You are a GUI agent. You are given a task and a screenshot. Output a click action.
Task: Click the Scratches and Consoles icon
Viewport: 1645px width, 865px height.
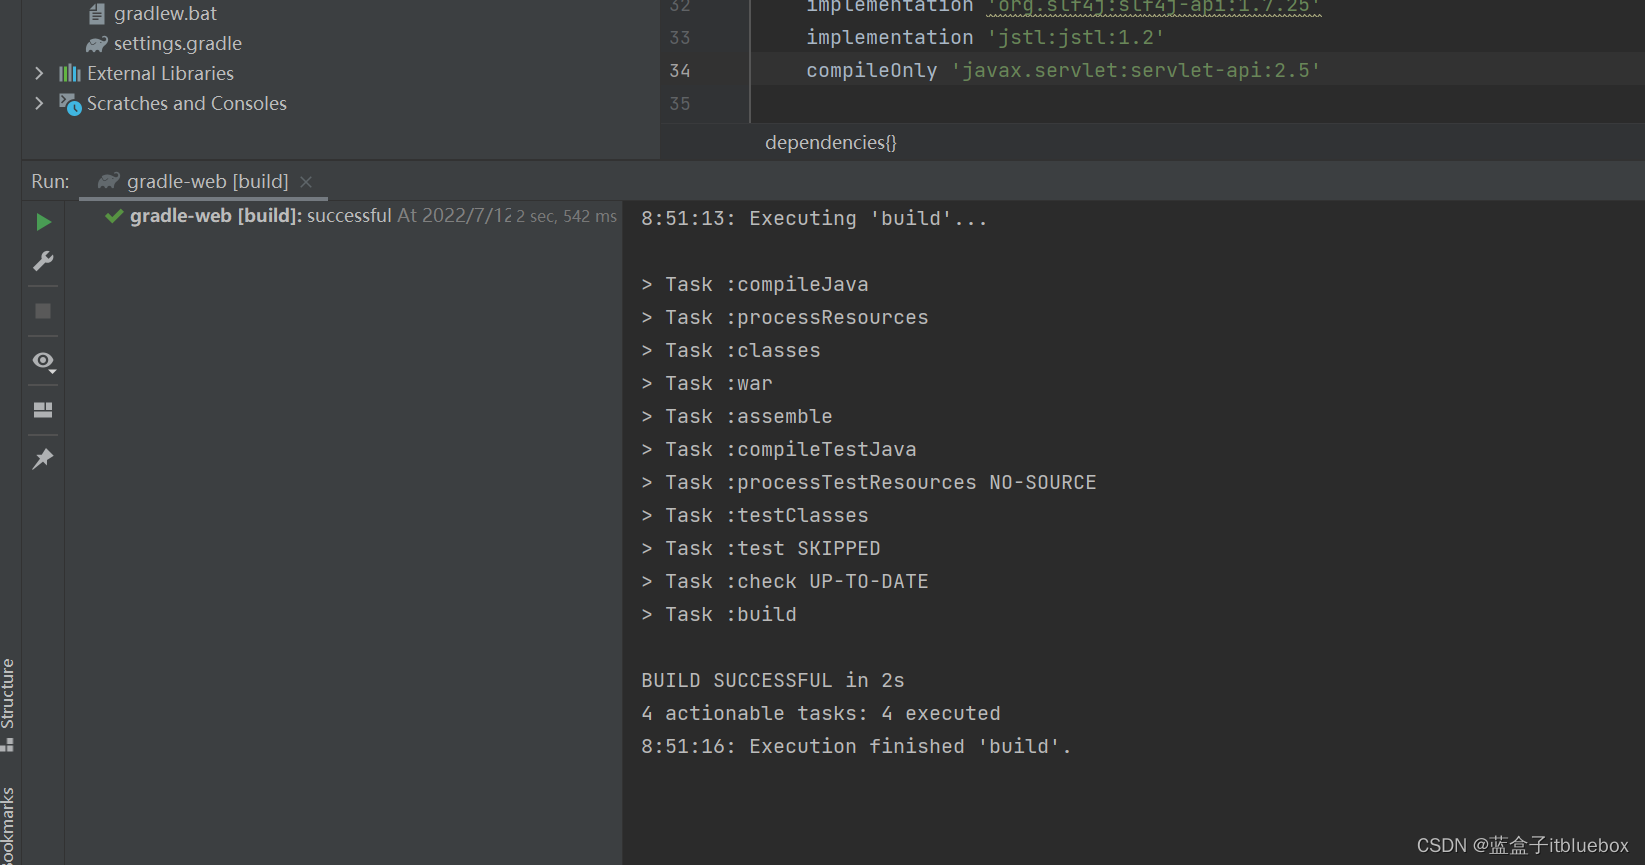70,104
